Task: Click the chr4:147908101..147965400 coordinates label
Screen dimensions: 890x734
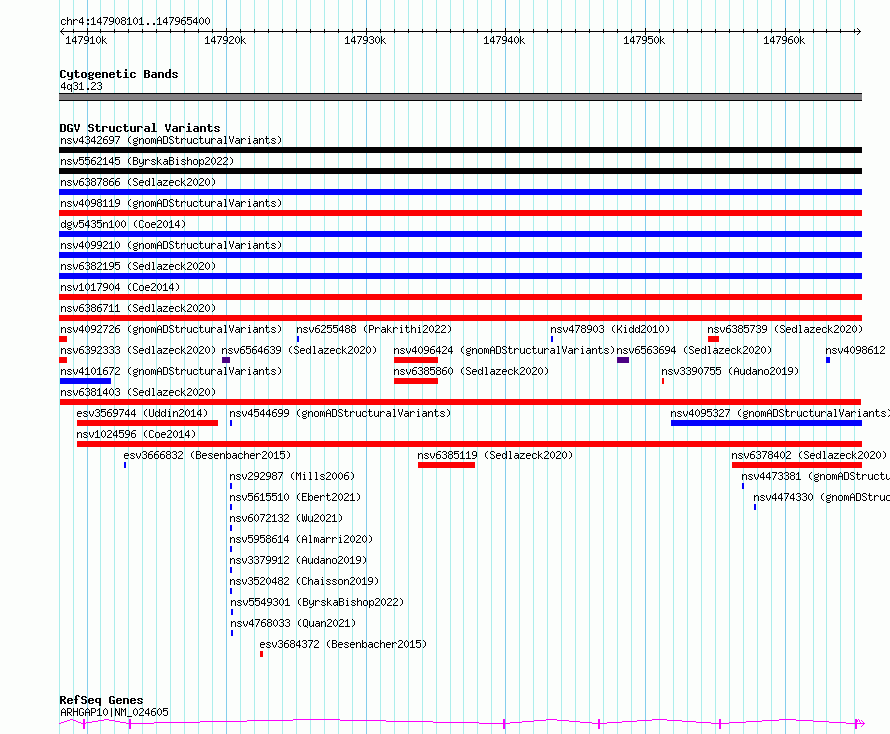Action: click(x=135, y=21)
